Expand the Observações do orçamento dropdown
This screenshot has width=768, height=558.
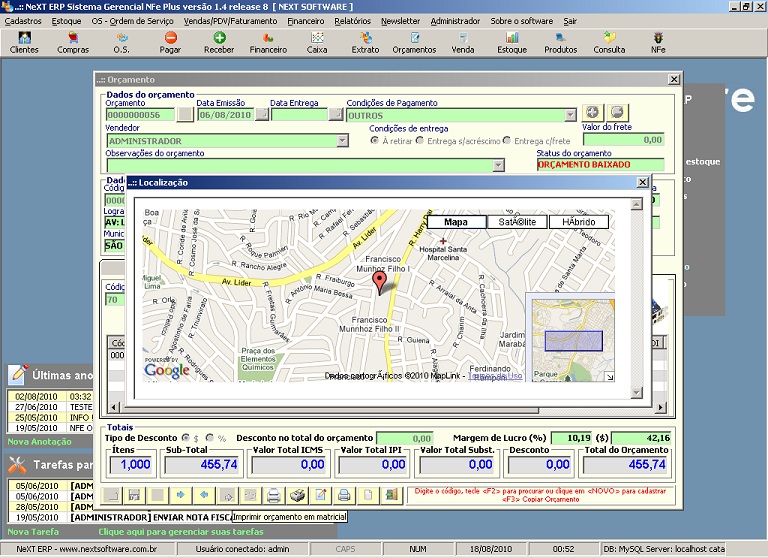499,165
